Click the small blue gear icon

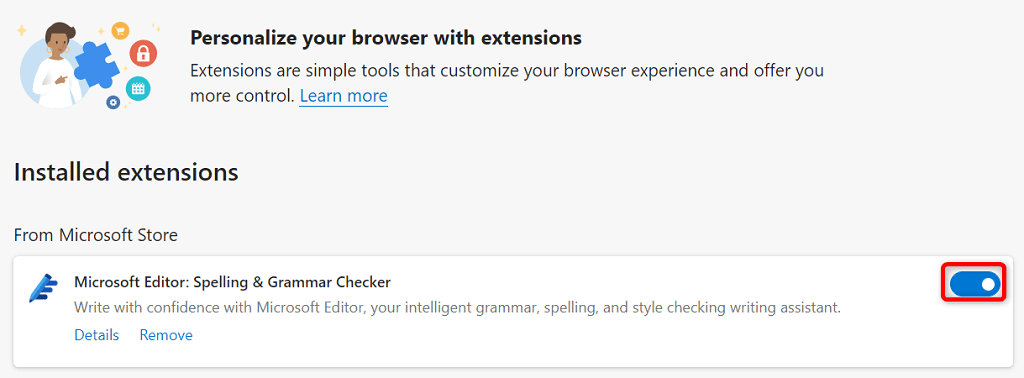(x=114, y=102)
